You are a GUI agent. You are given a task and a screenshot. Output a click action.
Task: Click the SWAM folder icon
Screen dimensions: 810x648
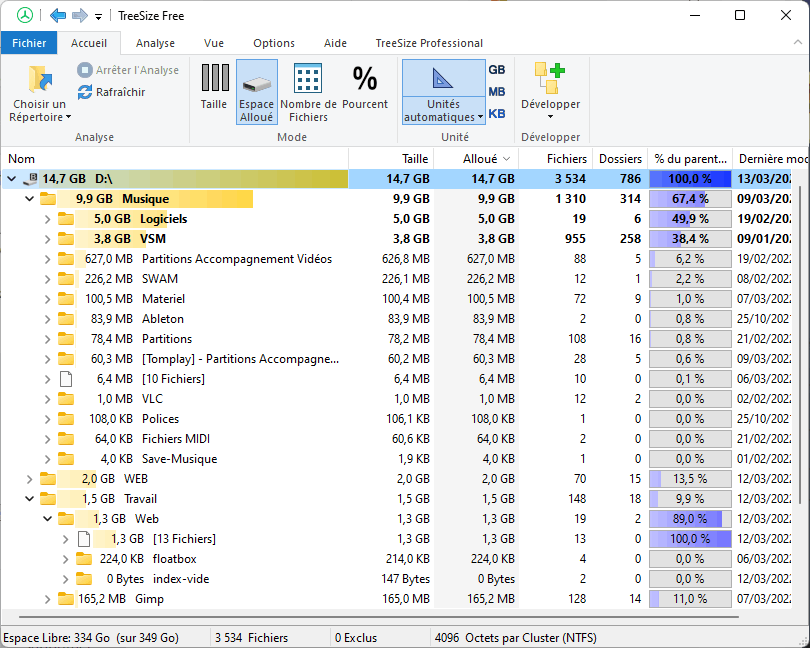[x=66, y=279]
